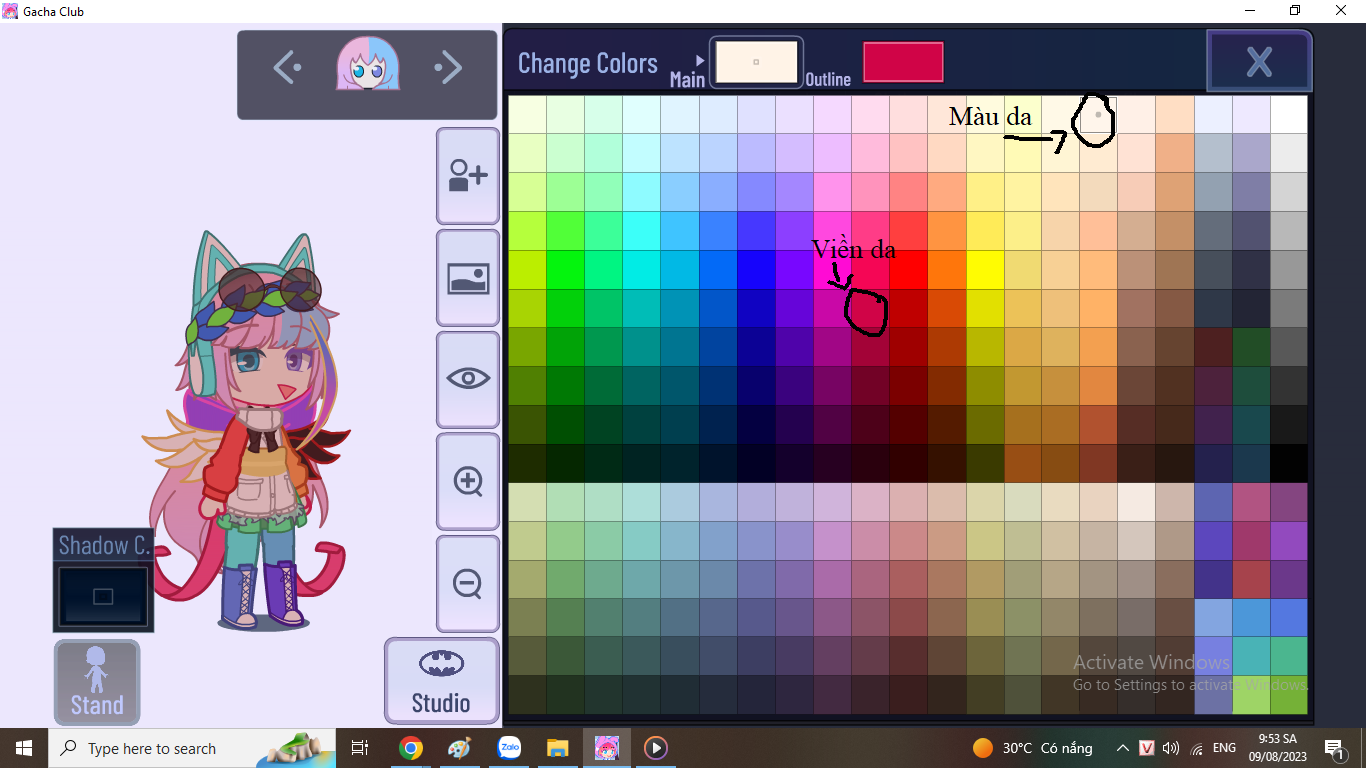The image size is (1366, 768).
Task: Open the notification center icon
Action: [x=1334, y=748]
